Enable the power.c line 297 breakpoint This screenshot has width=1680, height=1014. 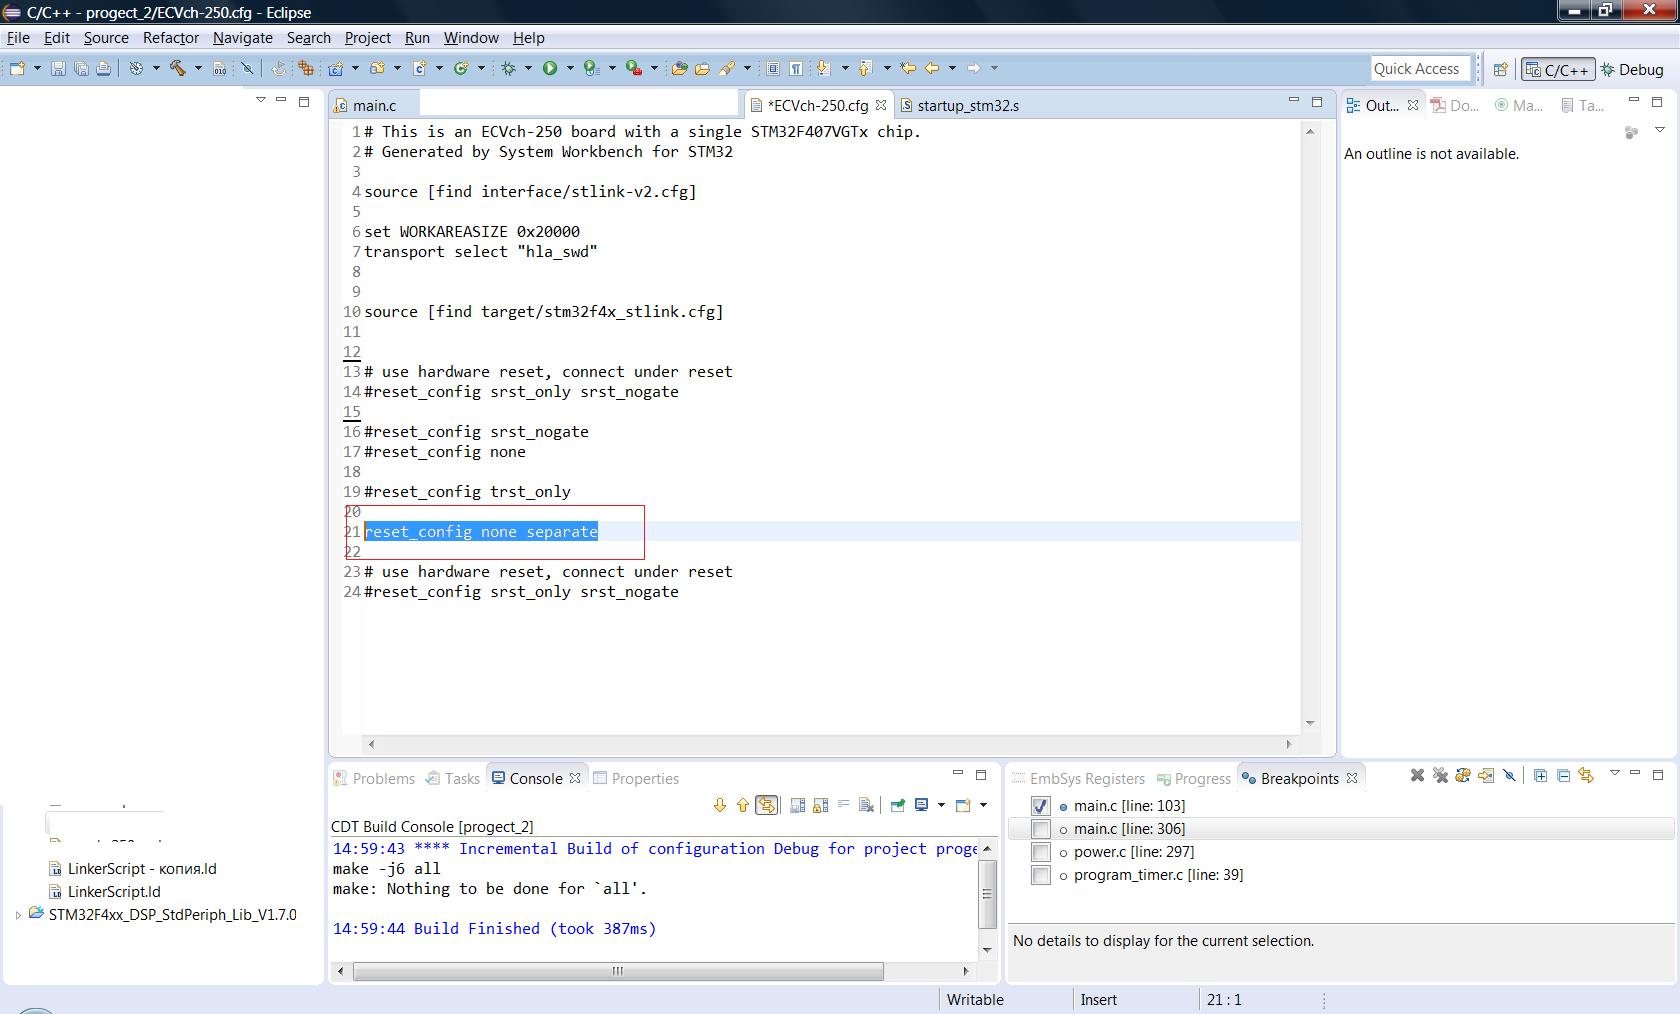coord(1040,852)
